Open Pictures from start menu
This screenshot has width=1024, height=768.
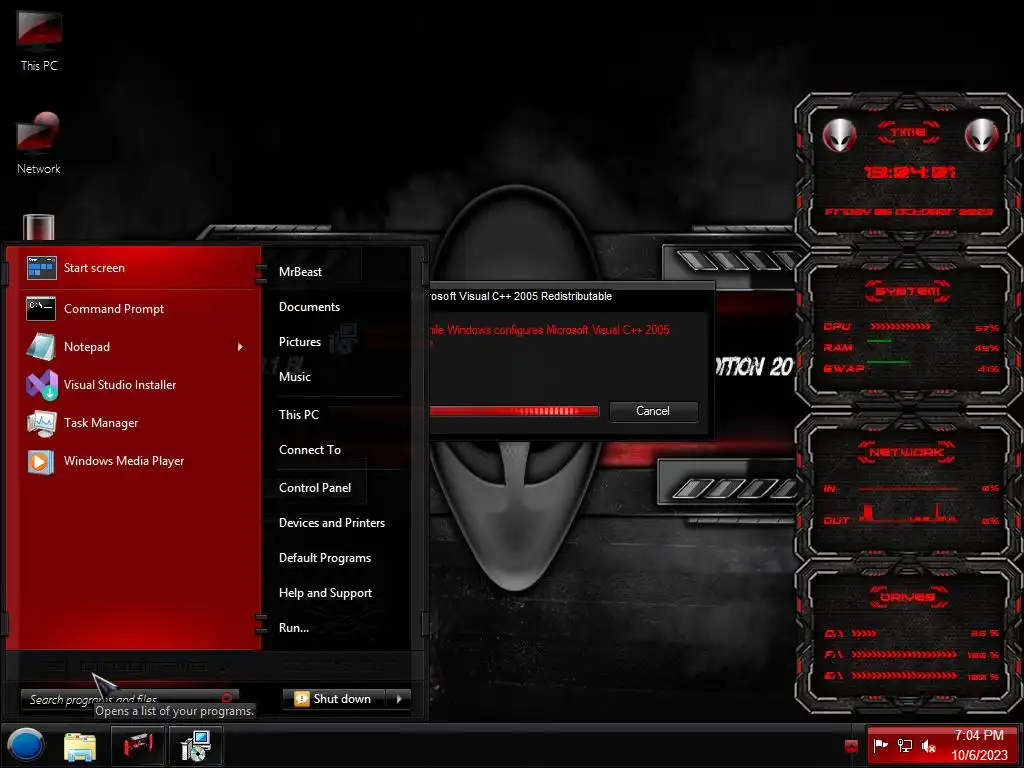tap(300, 342)
